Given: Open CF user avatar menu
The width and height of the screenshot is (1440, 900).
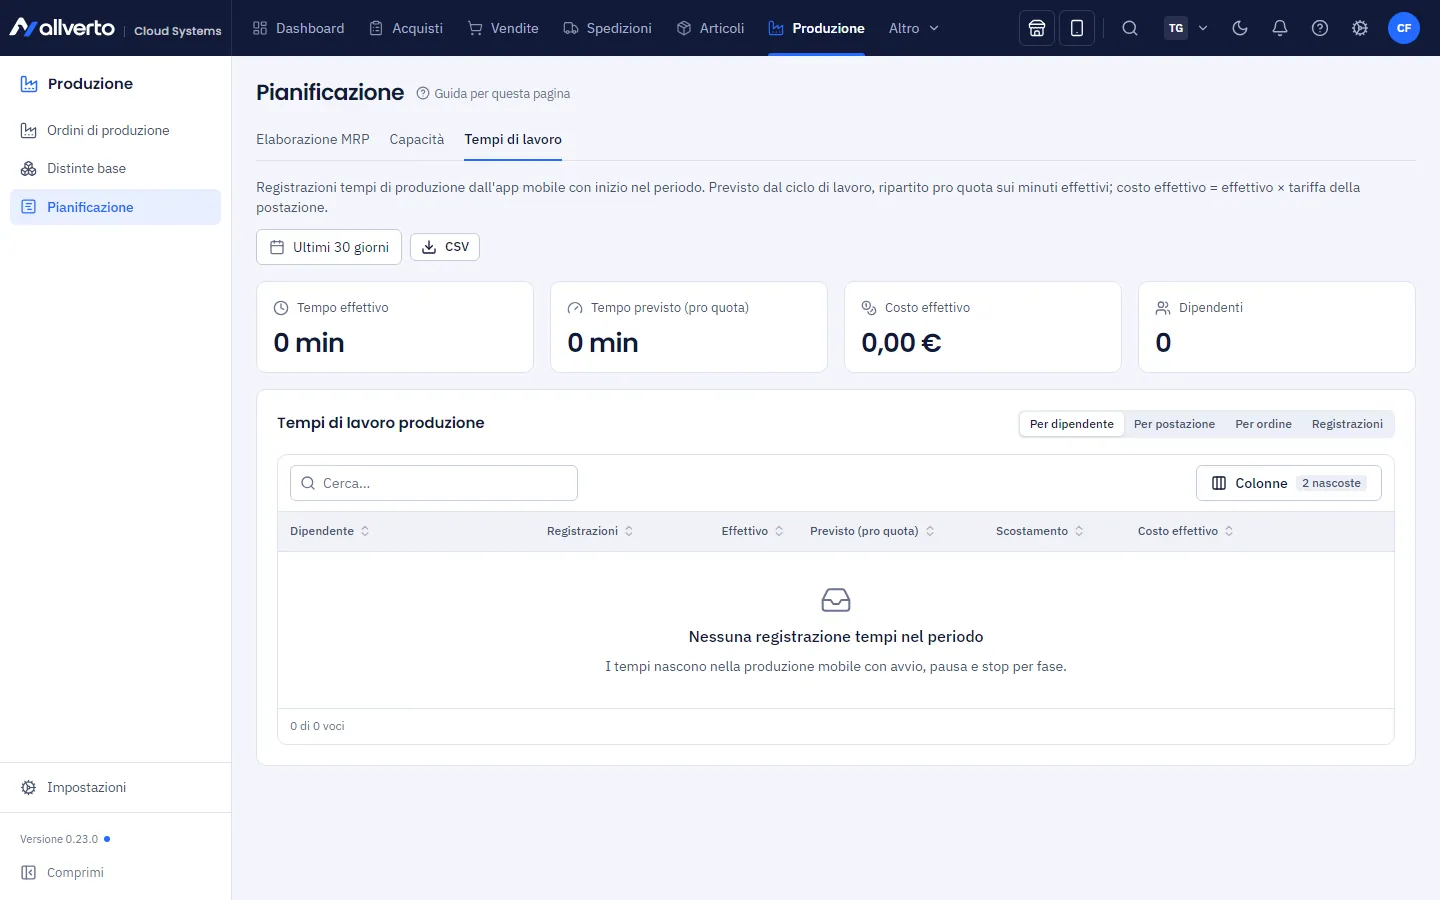Looking at the screenshot, I should click(1404, 28).
